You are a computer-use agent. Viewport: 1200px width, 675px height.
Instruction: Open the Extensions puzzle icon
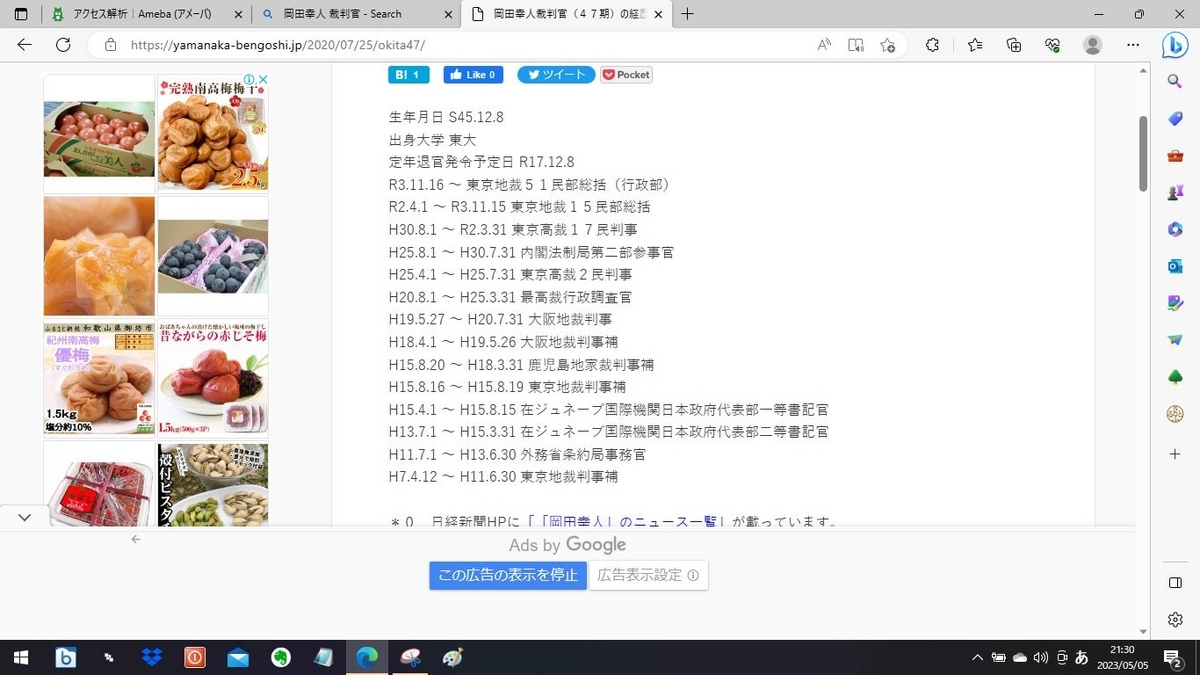[932, 45]
